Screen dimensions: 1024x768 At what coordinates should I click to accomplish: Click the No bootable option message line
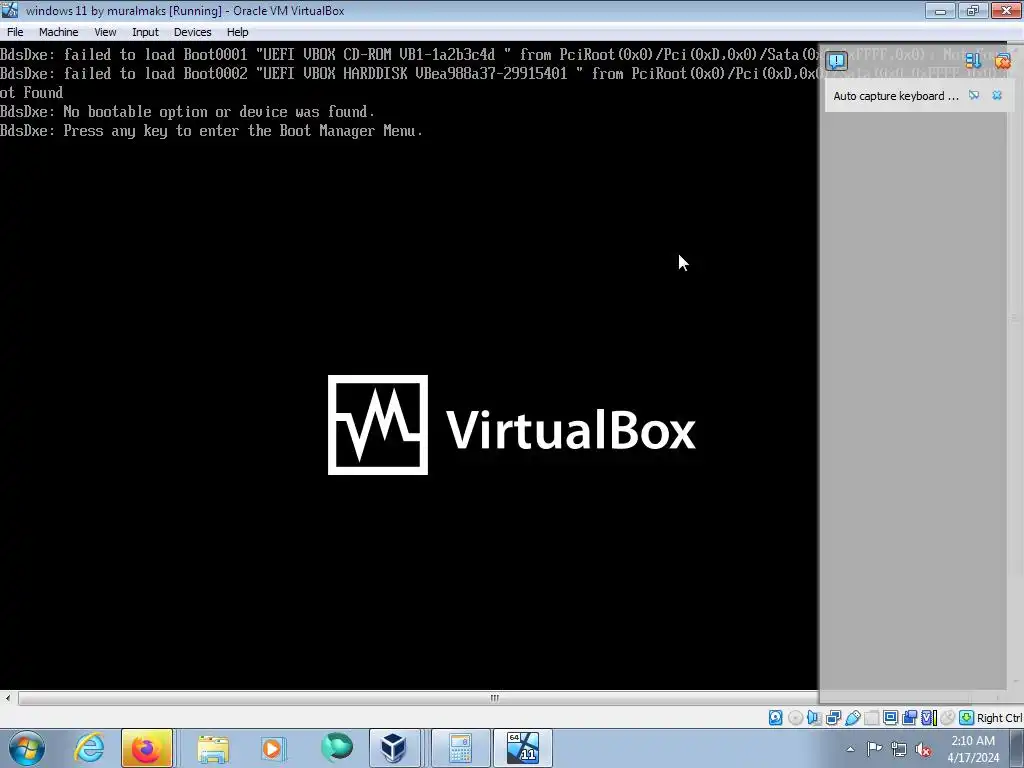pyautogui.click(x=187, y=112)
